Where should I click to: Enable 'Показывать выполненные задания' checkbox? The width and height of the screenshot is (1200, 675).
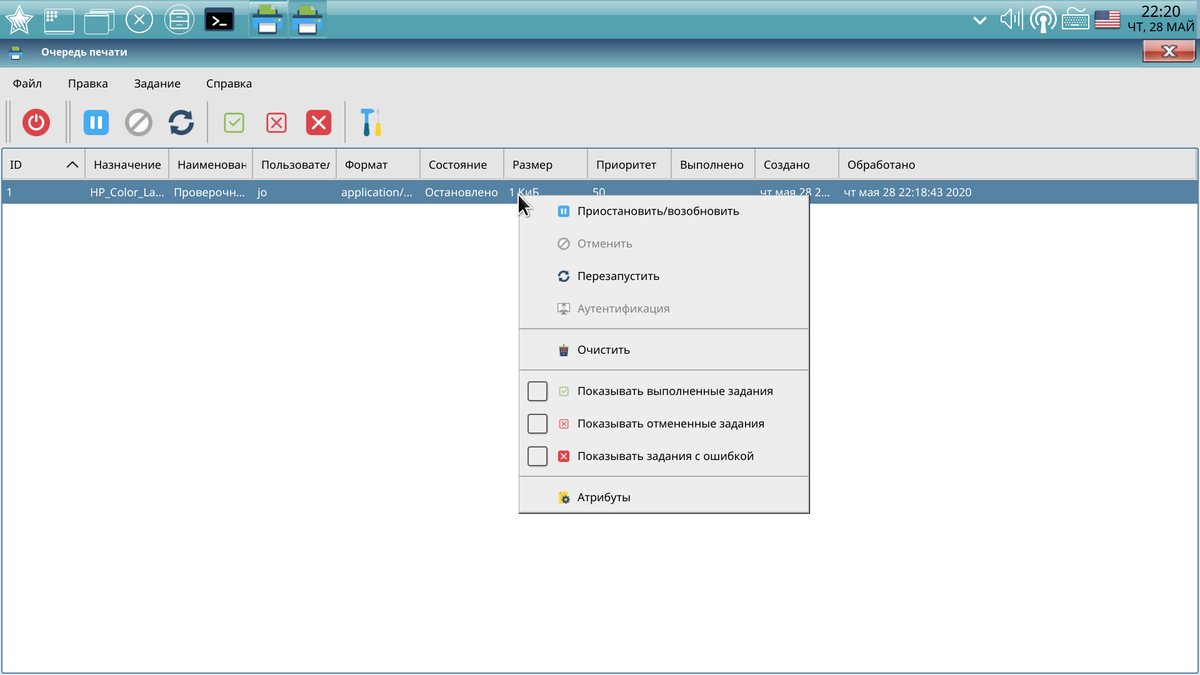click(538, 391)
